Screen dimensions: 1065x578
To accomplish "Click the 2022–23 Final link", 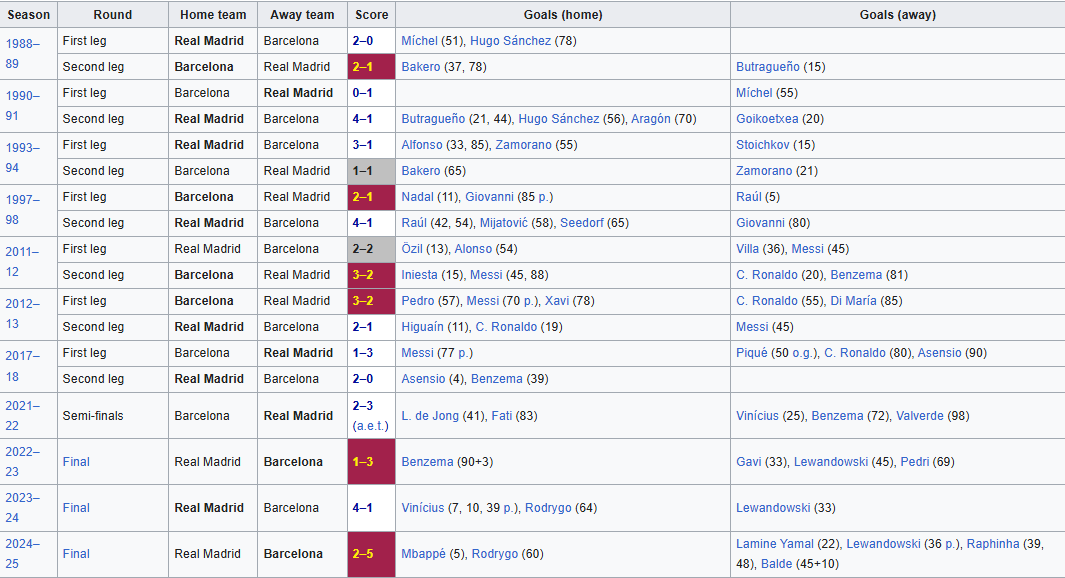I will point(76,462).
